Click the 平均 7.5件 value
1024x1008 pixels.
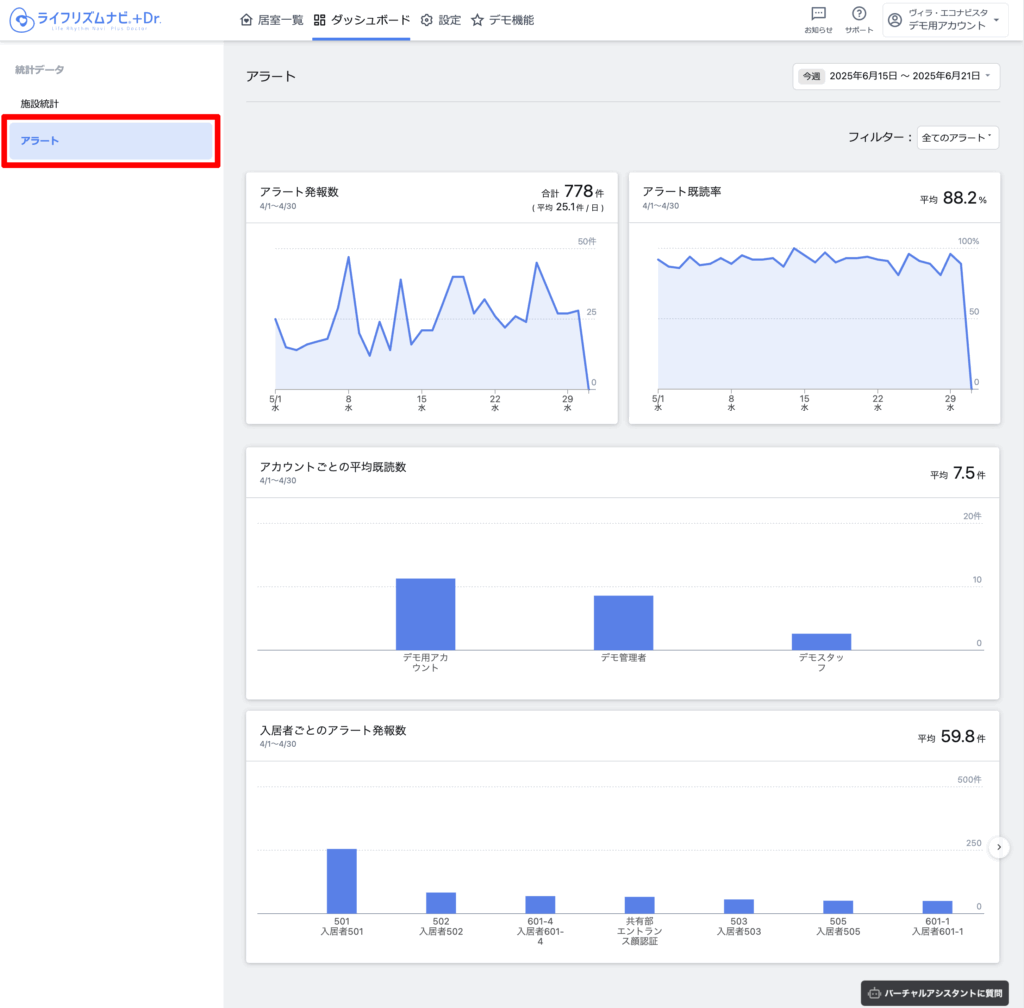pyautogui.click(x=957, y=473)
